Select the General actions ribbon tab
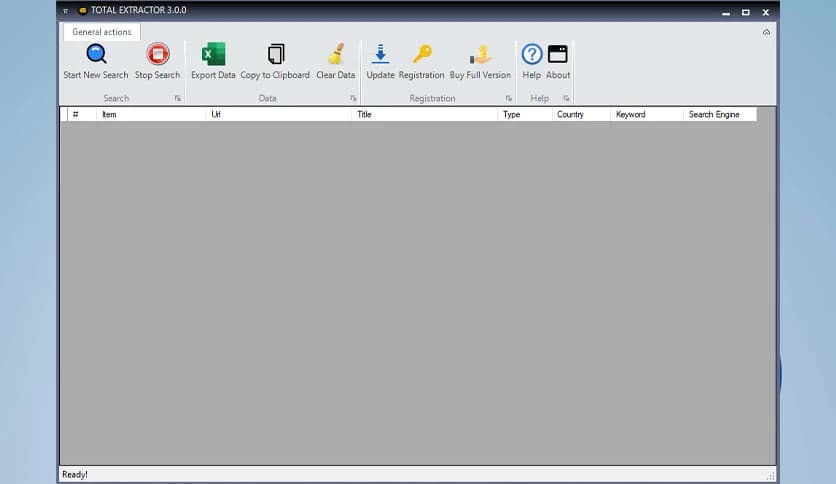836x484 pixels. click(x=102, y=32)
